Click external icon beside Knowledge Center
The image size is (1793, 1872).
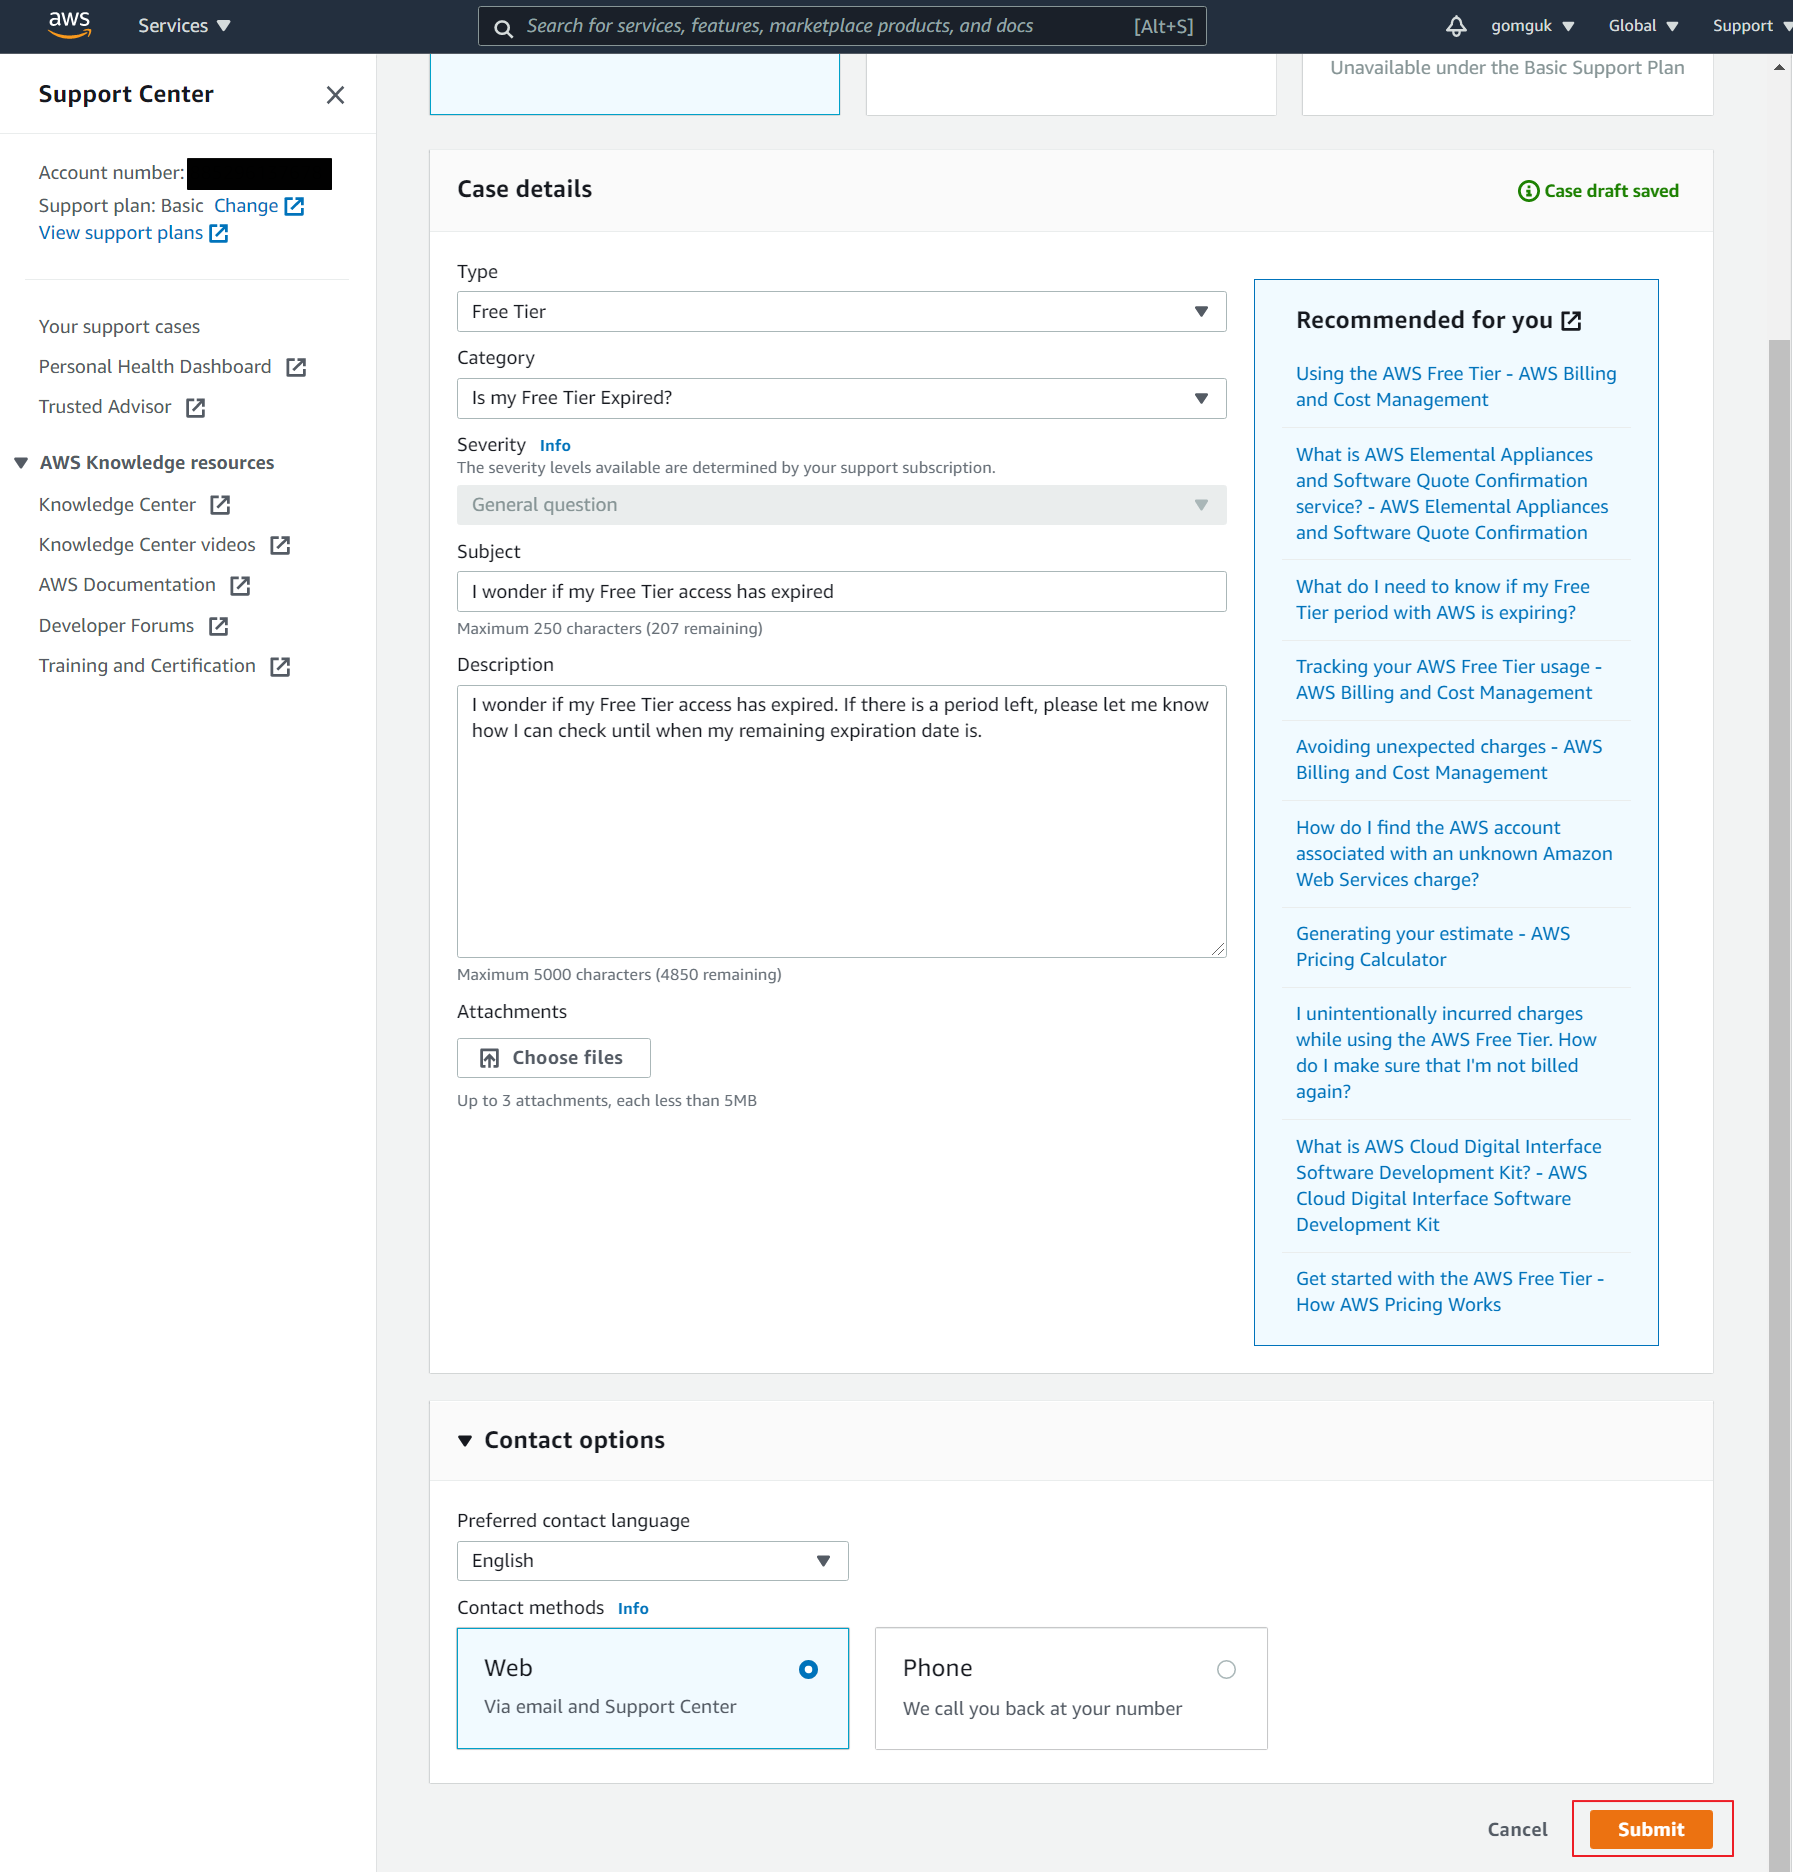click(220, 505)
